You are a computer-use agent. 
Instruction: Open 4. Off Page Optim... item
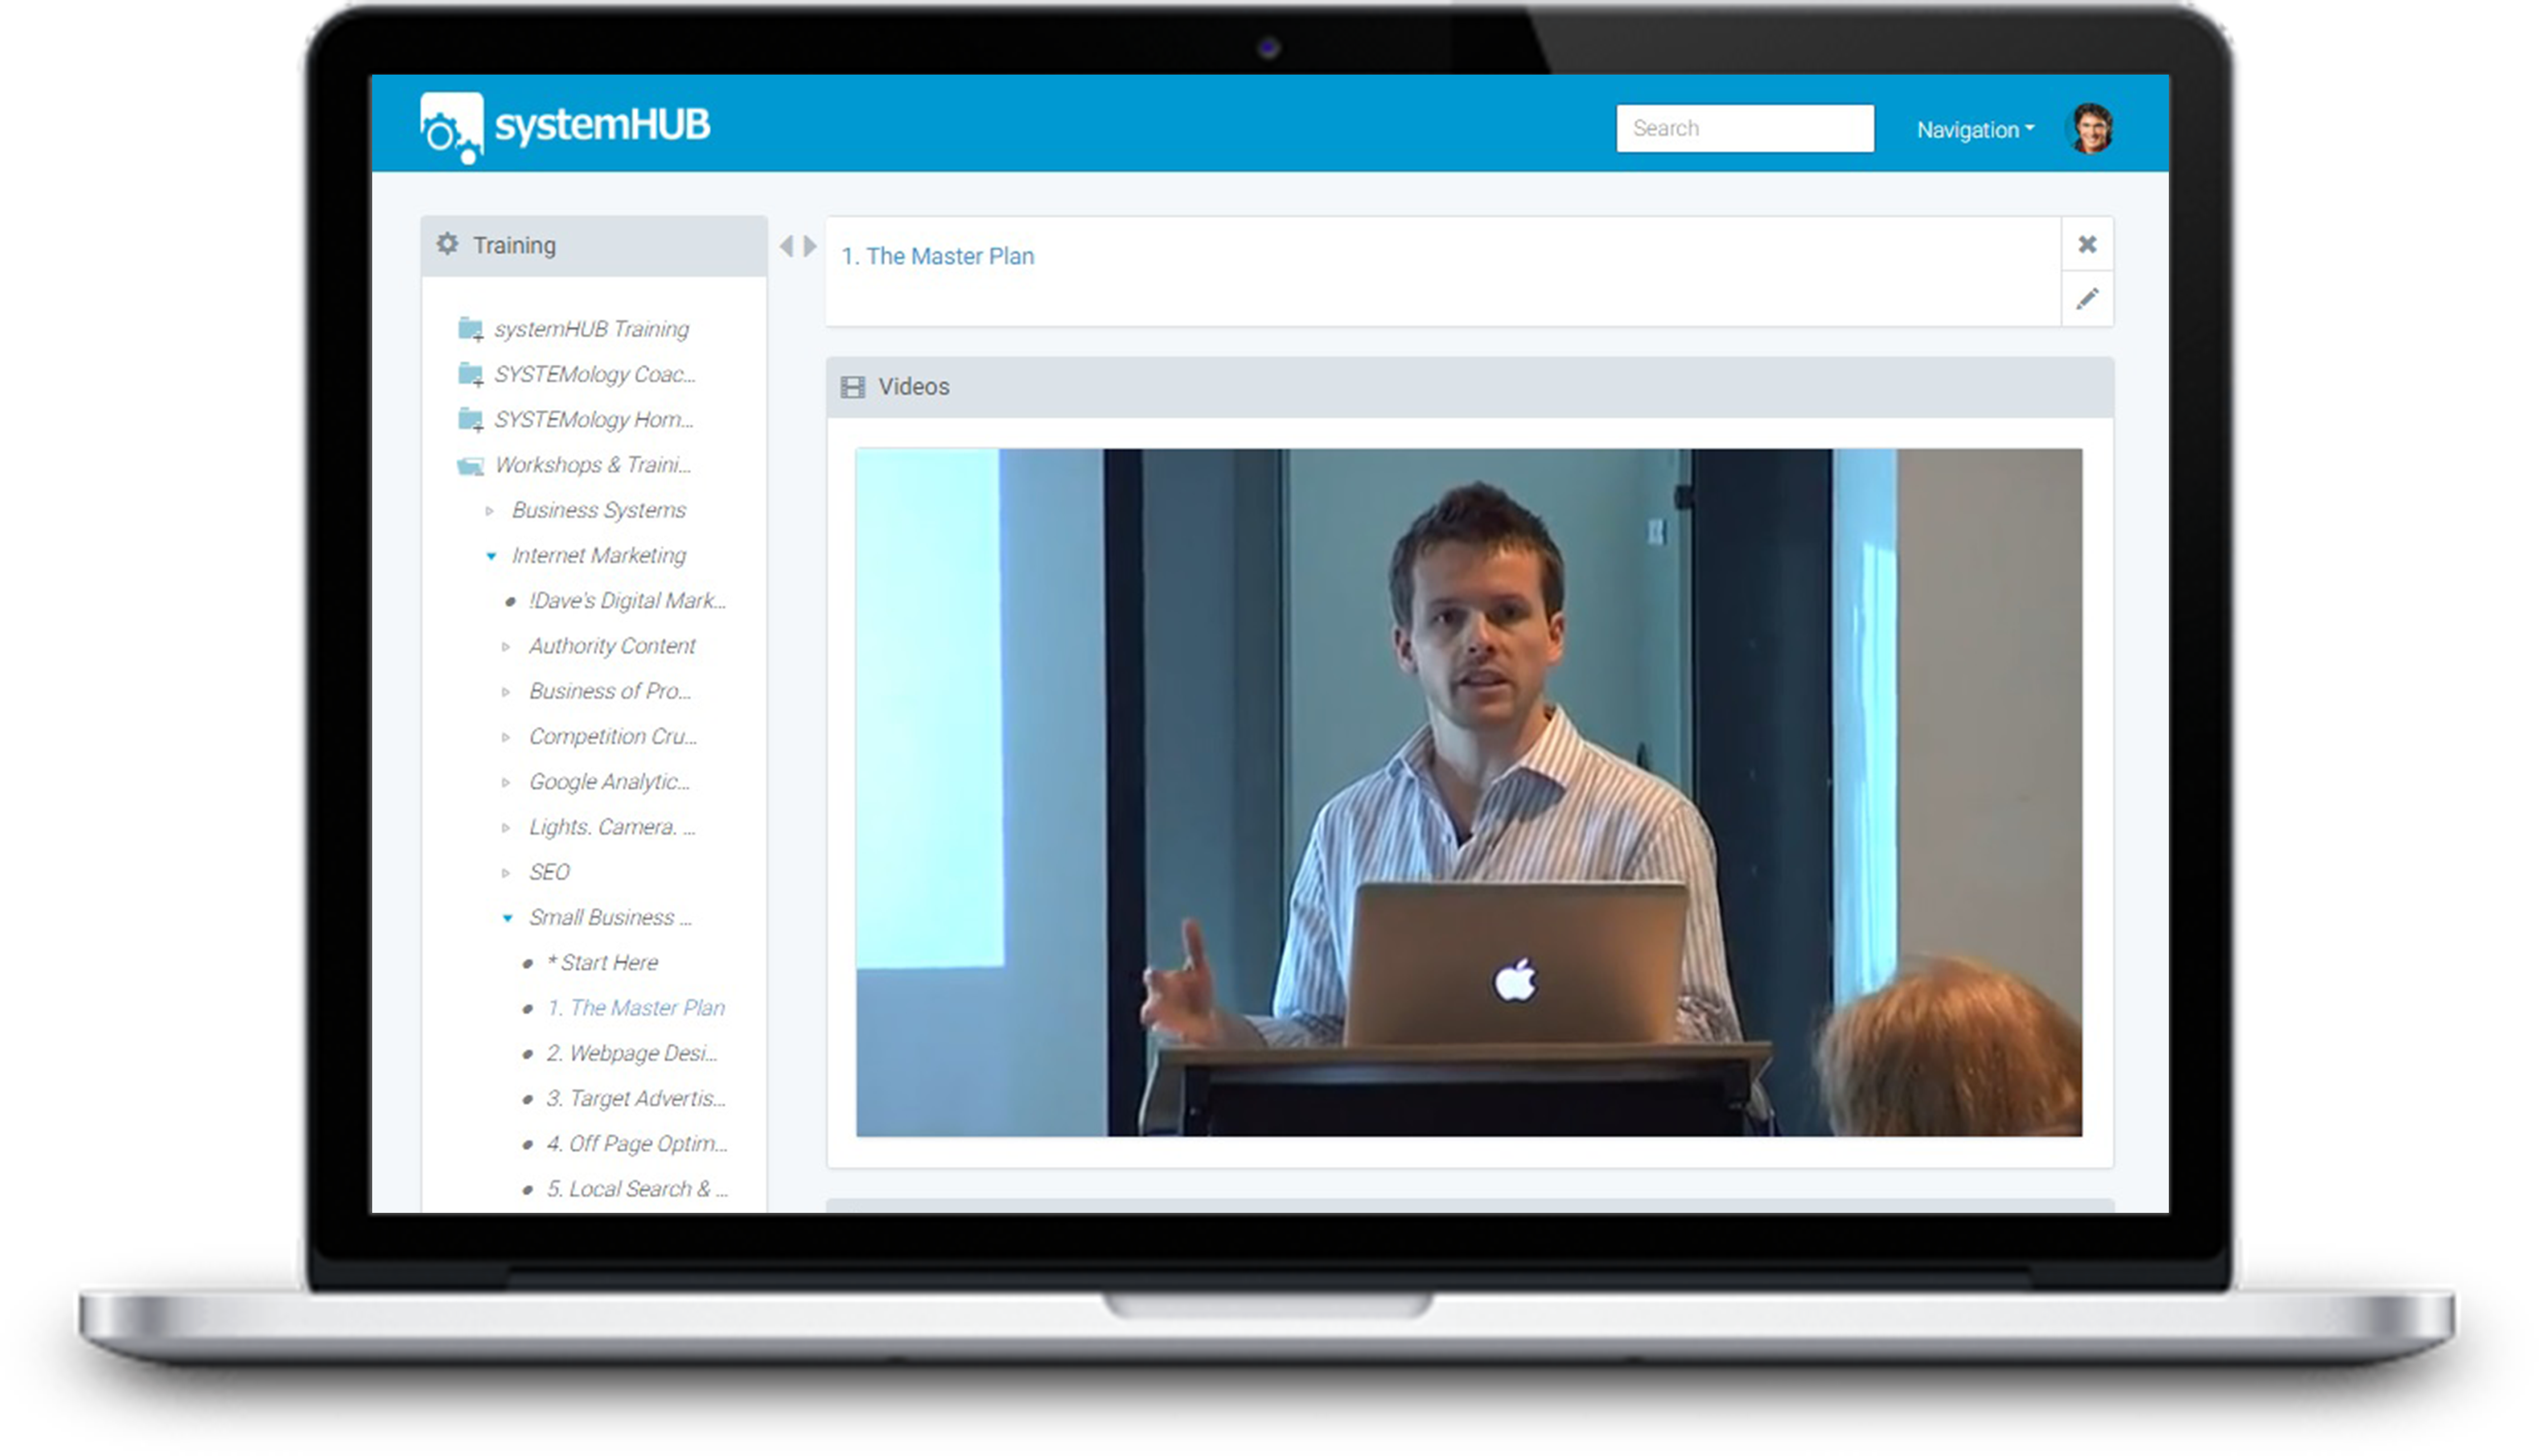point(636,1143)
